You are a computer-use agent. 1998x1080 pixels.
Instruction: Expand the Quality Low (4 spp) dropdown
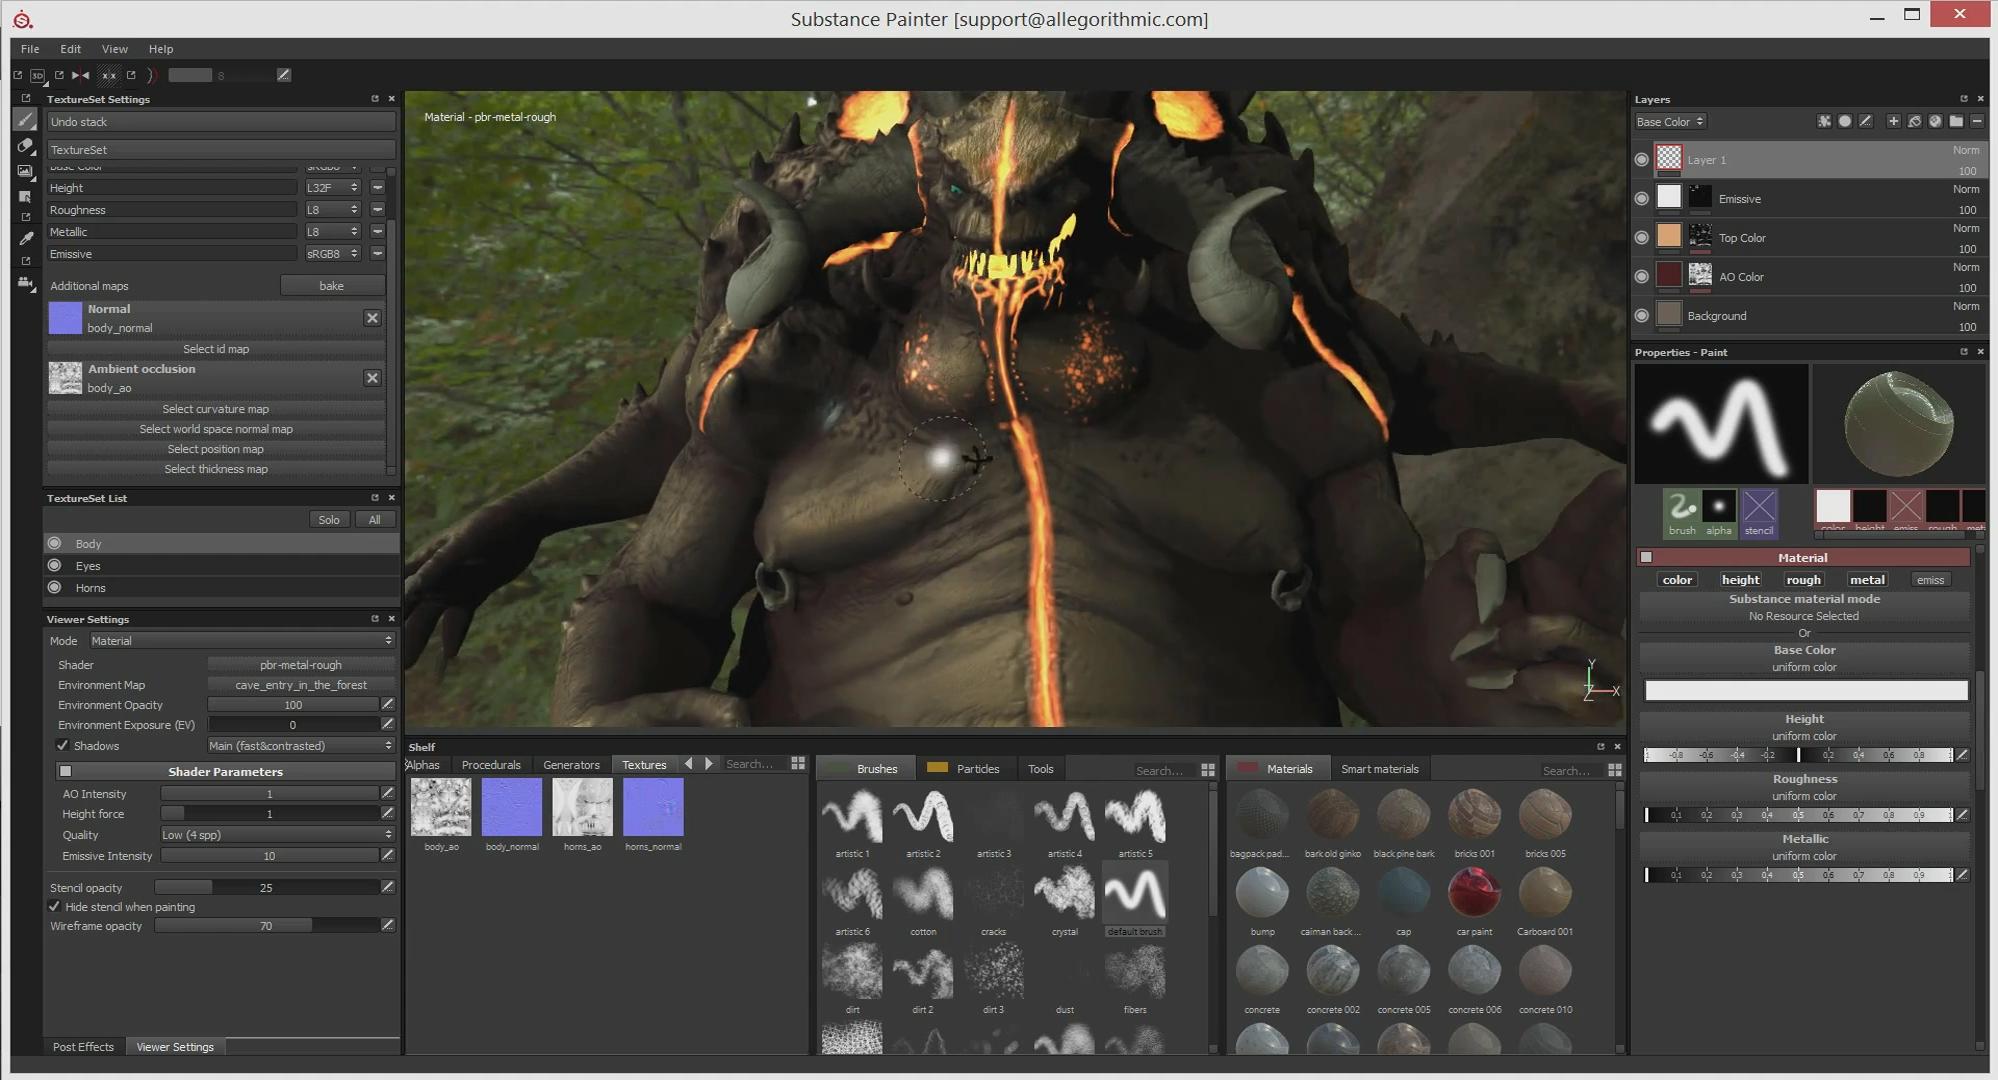pos(276,835)
